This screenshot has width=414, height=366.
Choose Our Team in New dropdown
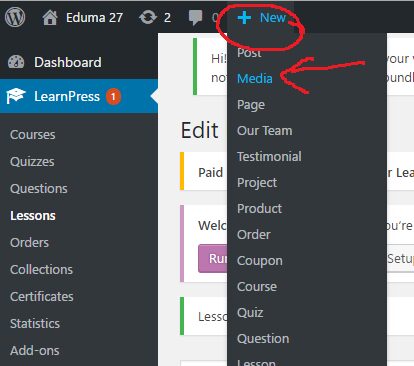[x=264, y=131]
